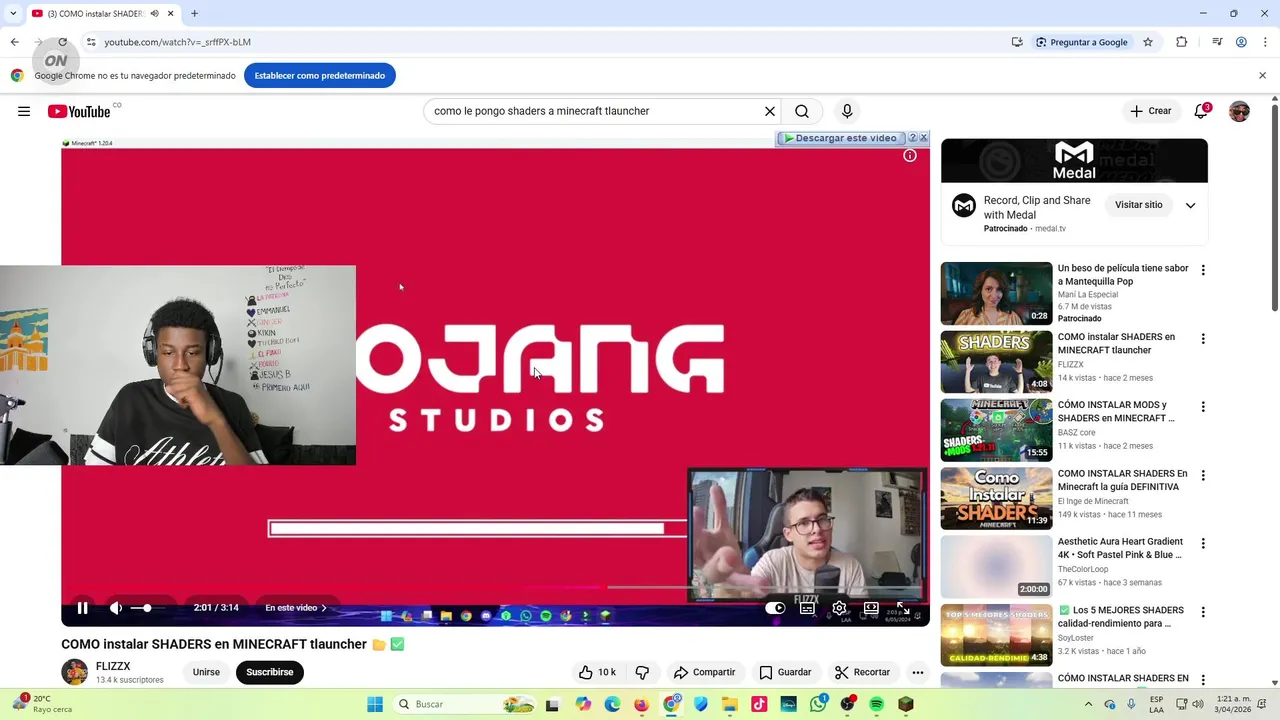The height and width of the screenshot is (720, 1280).
Task: Open options for Aesthetic Aura Heart Gradient
Action: (1203, 544)
